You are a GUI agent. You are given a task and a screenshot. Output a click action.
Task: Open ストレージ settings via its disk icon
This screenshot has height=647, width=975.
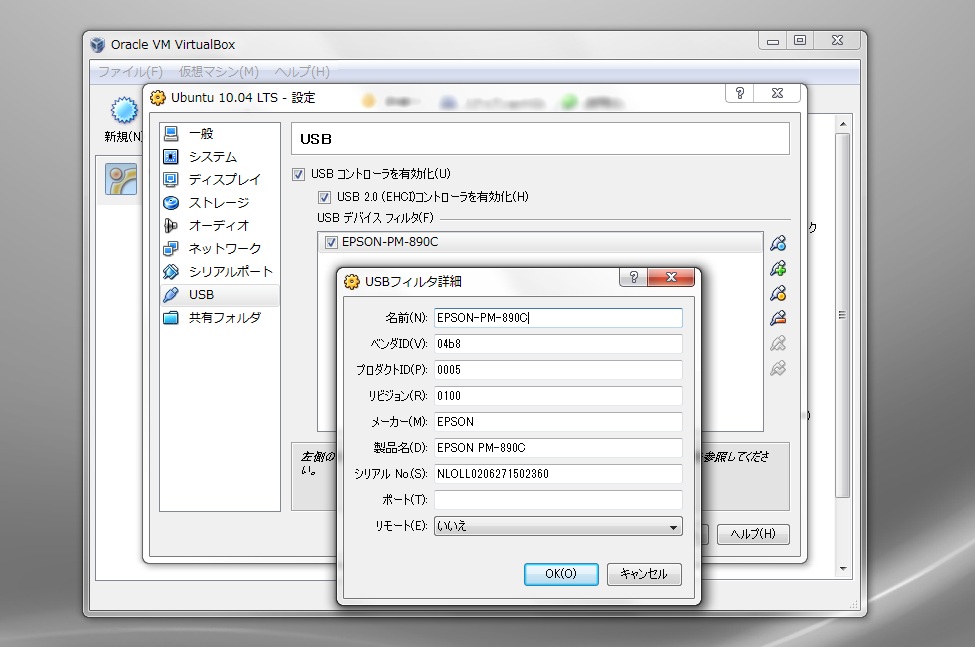tap(171, 203)
